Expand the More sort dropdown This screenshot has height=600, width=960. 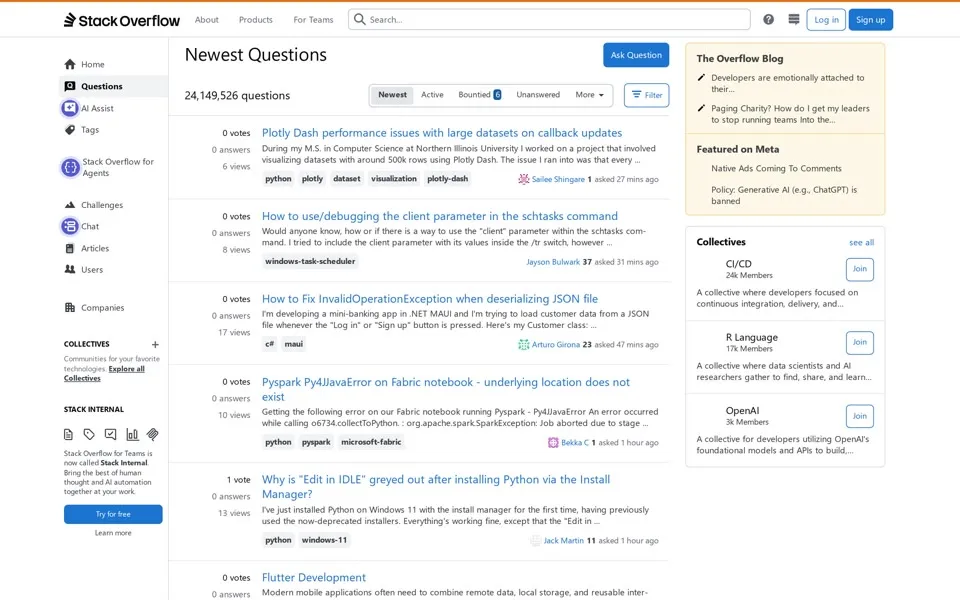[589, 95]
